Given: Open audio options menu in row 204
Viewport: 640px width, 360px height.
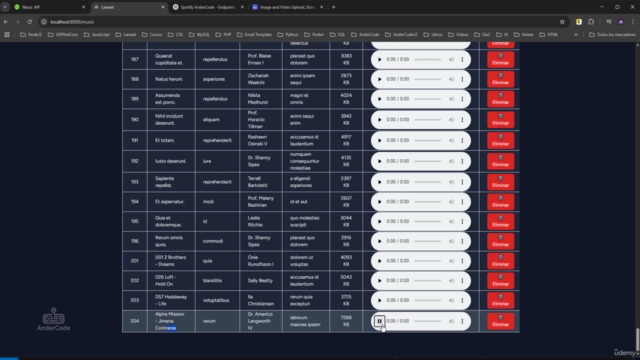Looking at the screenshot, I should 462,321.
